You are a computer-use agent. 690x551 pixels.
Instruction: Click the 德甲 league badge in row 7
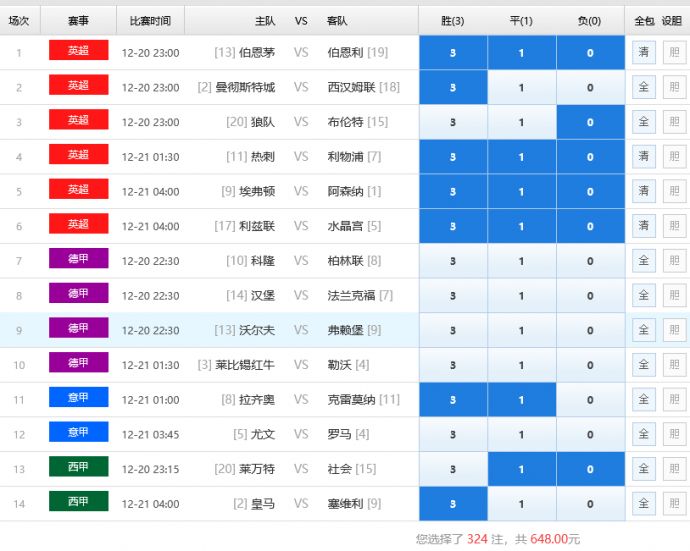(78, 259)
